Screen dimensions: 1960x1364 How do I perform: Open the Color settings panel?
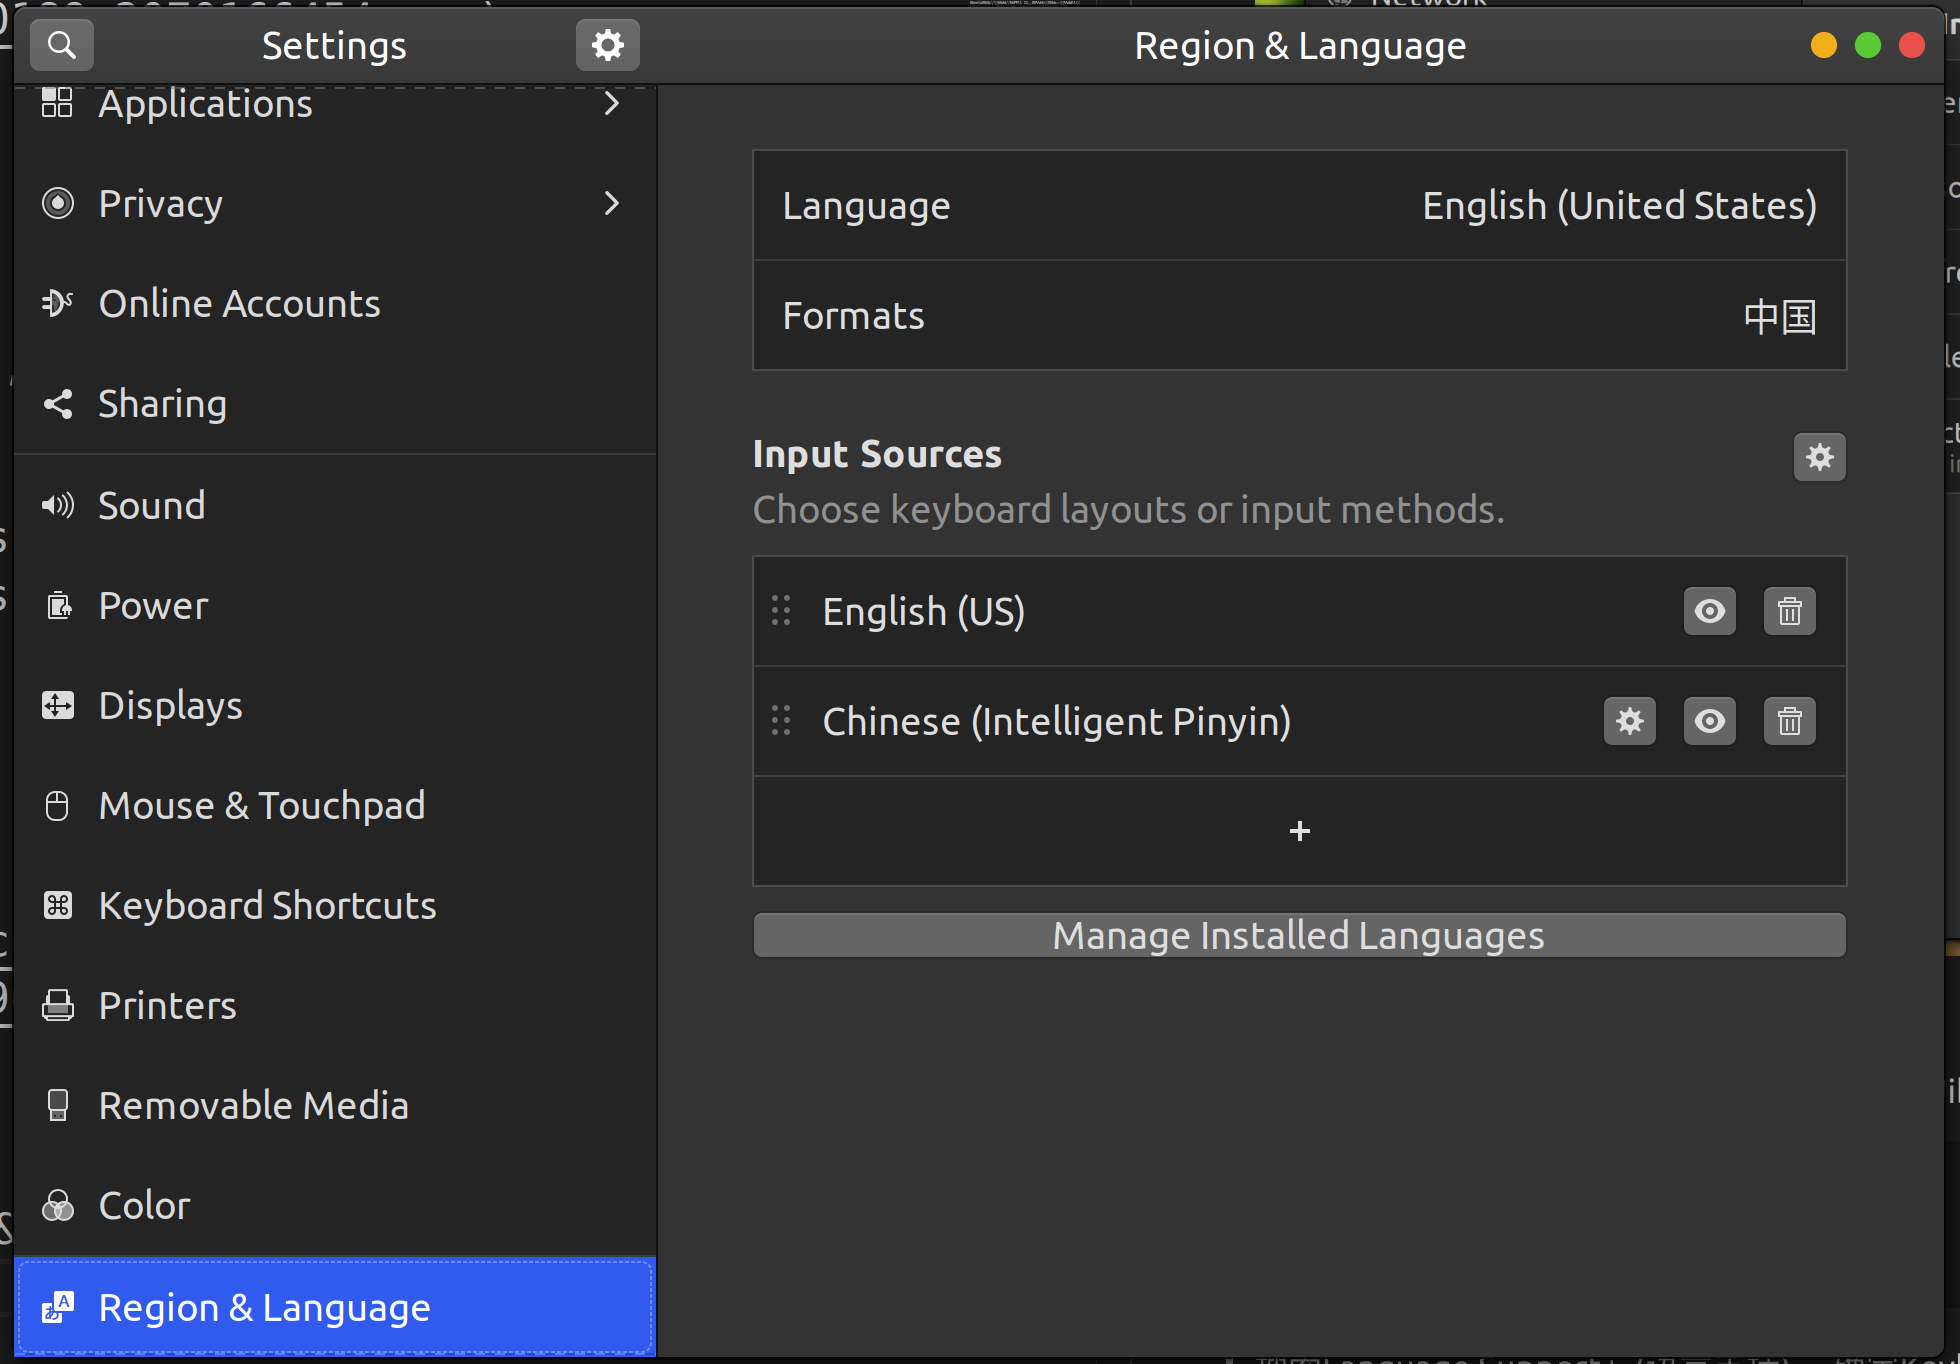click(144, 1206)
